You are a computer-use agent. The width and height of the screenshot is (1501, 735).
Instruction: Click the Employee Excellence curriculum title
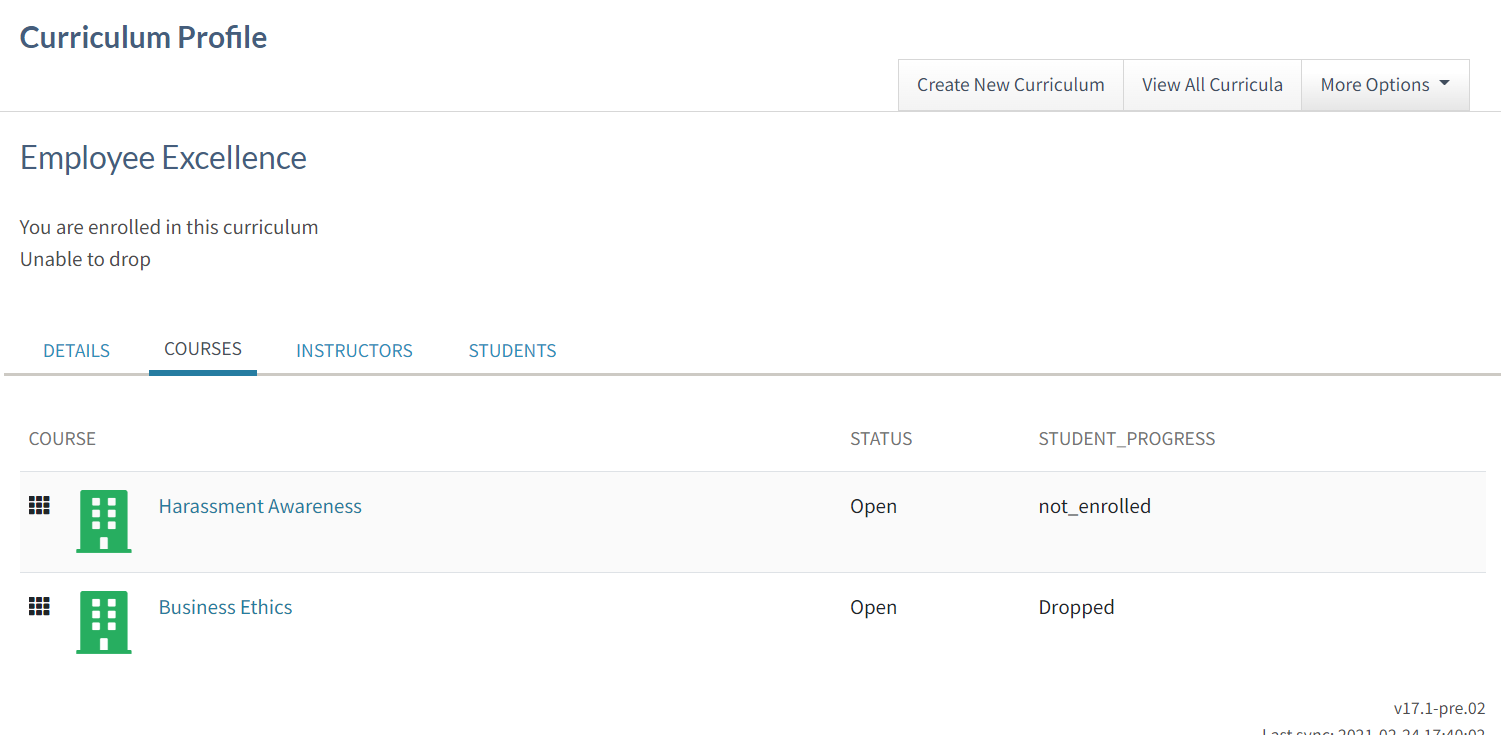tap(163, 158)
